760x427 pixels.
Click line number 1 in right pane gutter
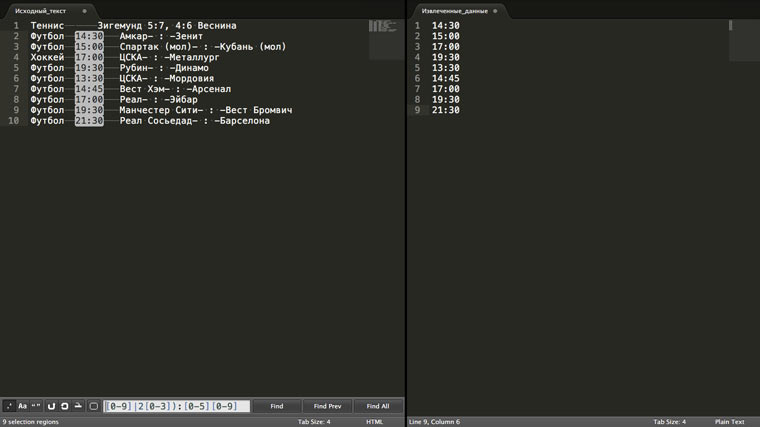417,26
